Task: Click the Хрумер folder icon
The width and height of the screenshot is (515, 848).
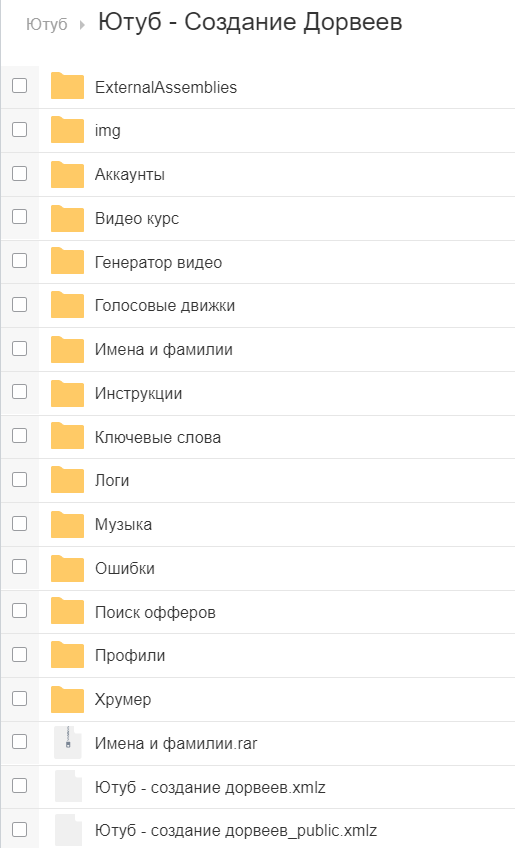Action: point(67,699)
